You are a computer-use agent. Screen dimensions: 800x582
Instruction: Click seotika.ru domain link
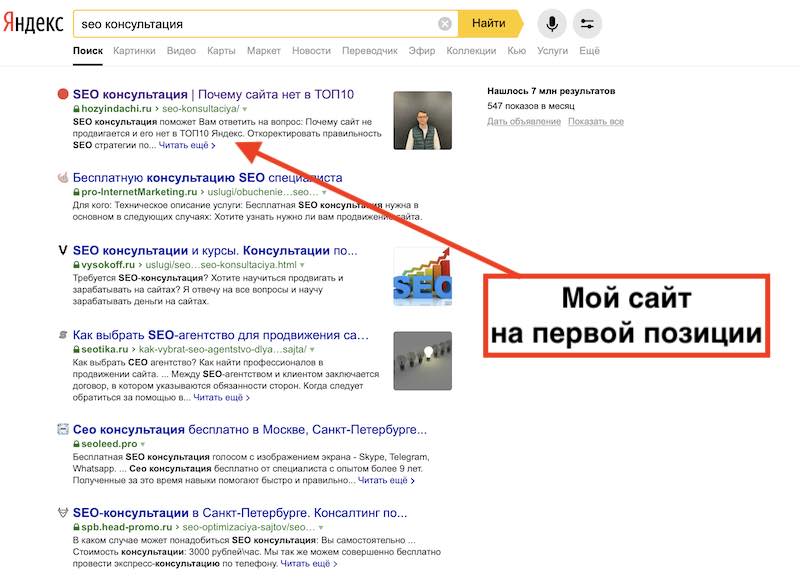[105, 349]
